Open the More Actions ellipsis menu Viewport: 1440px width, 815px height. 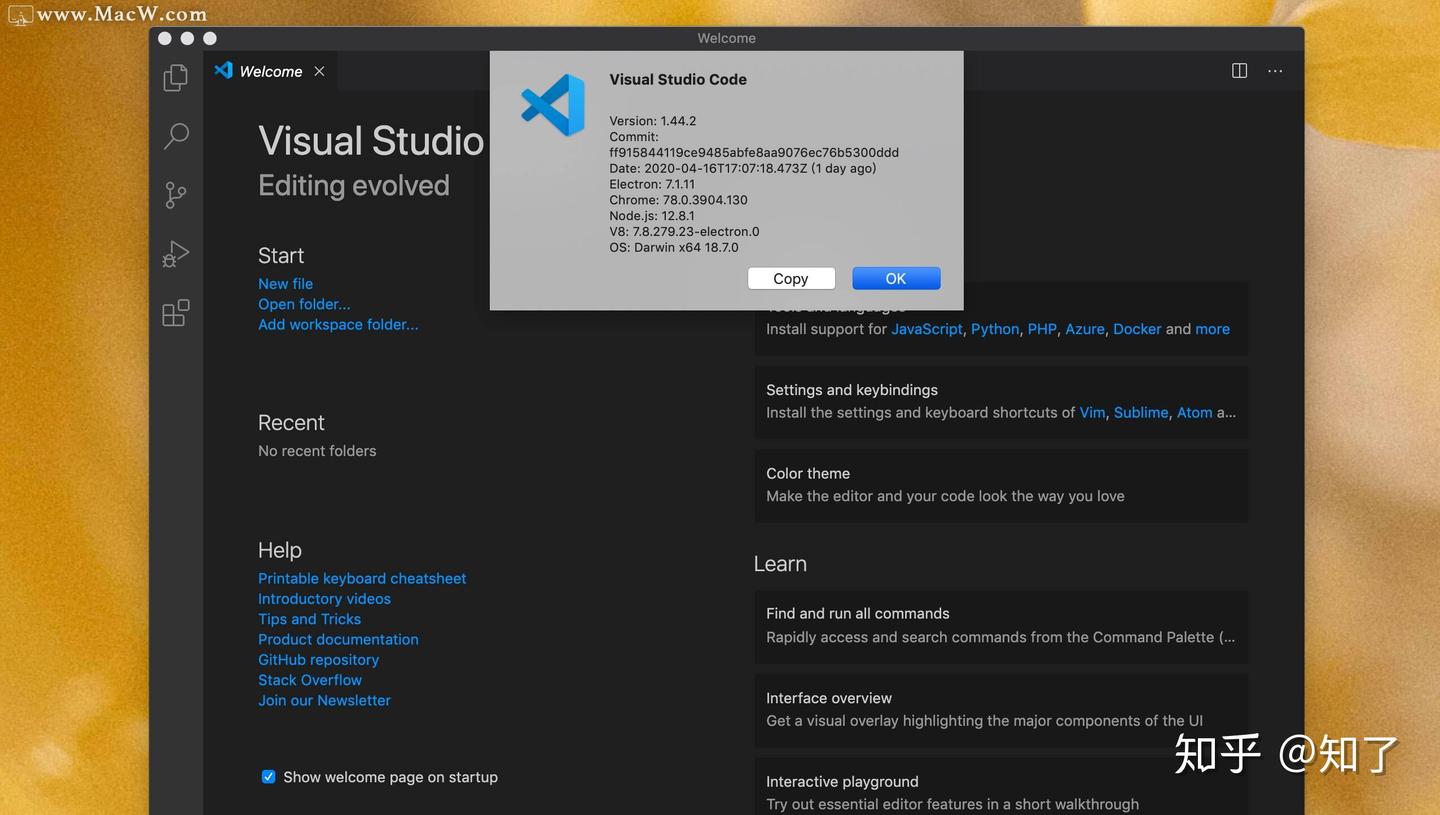tap(1275, 71)
